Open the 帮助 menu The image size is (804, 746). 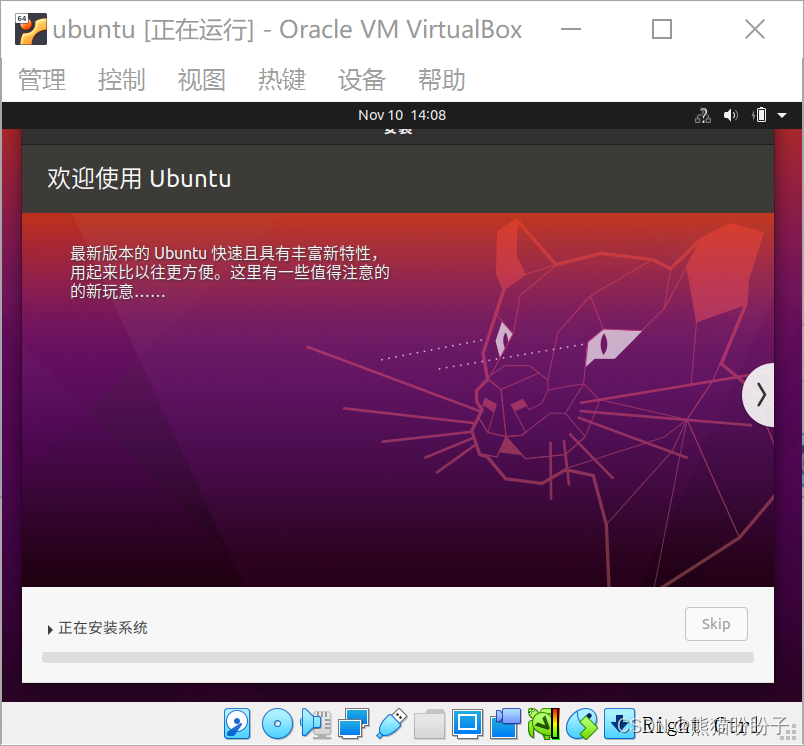coord(441,80)
